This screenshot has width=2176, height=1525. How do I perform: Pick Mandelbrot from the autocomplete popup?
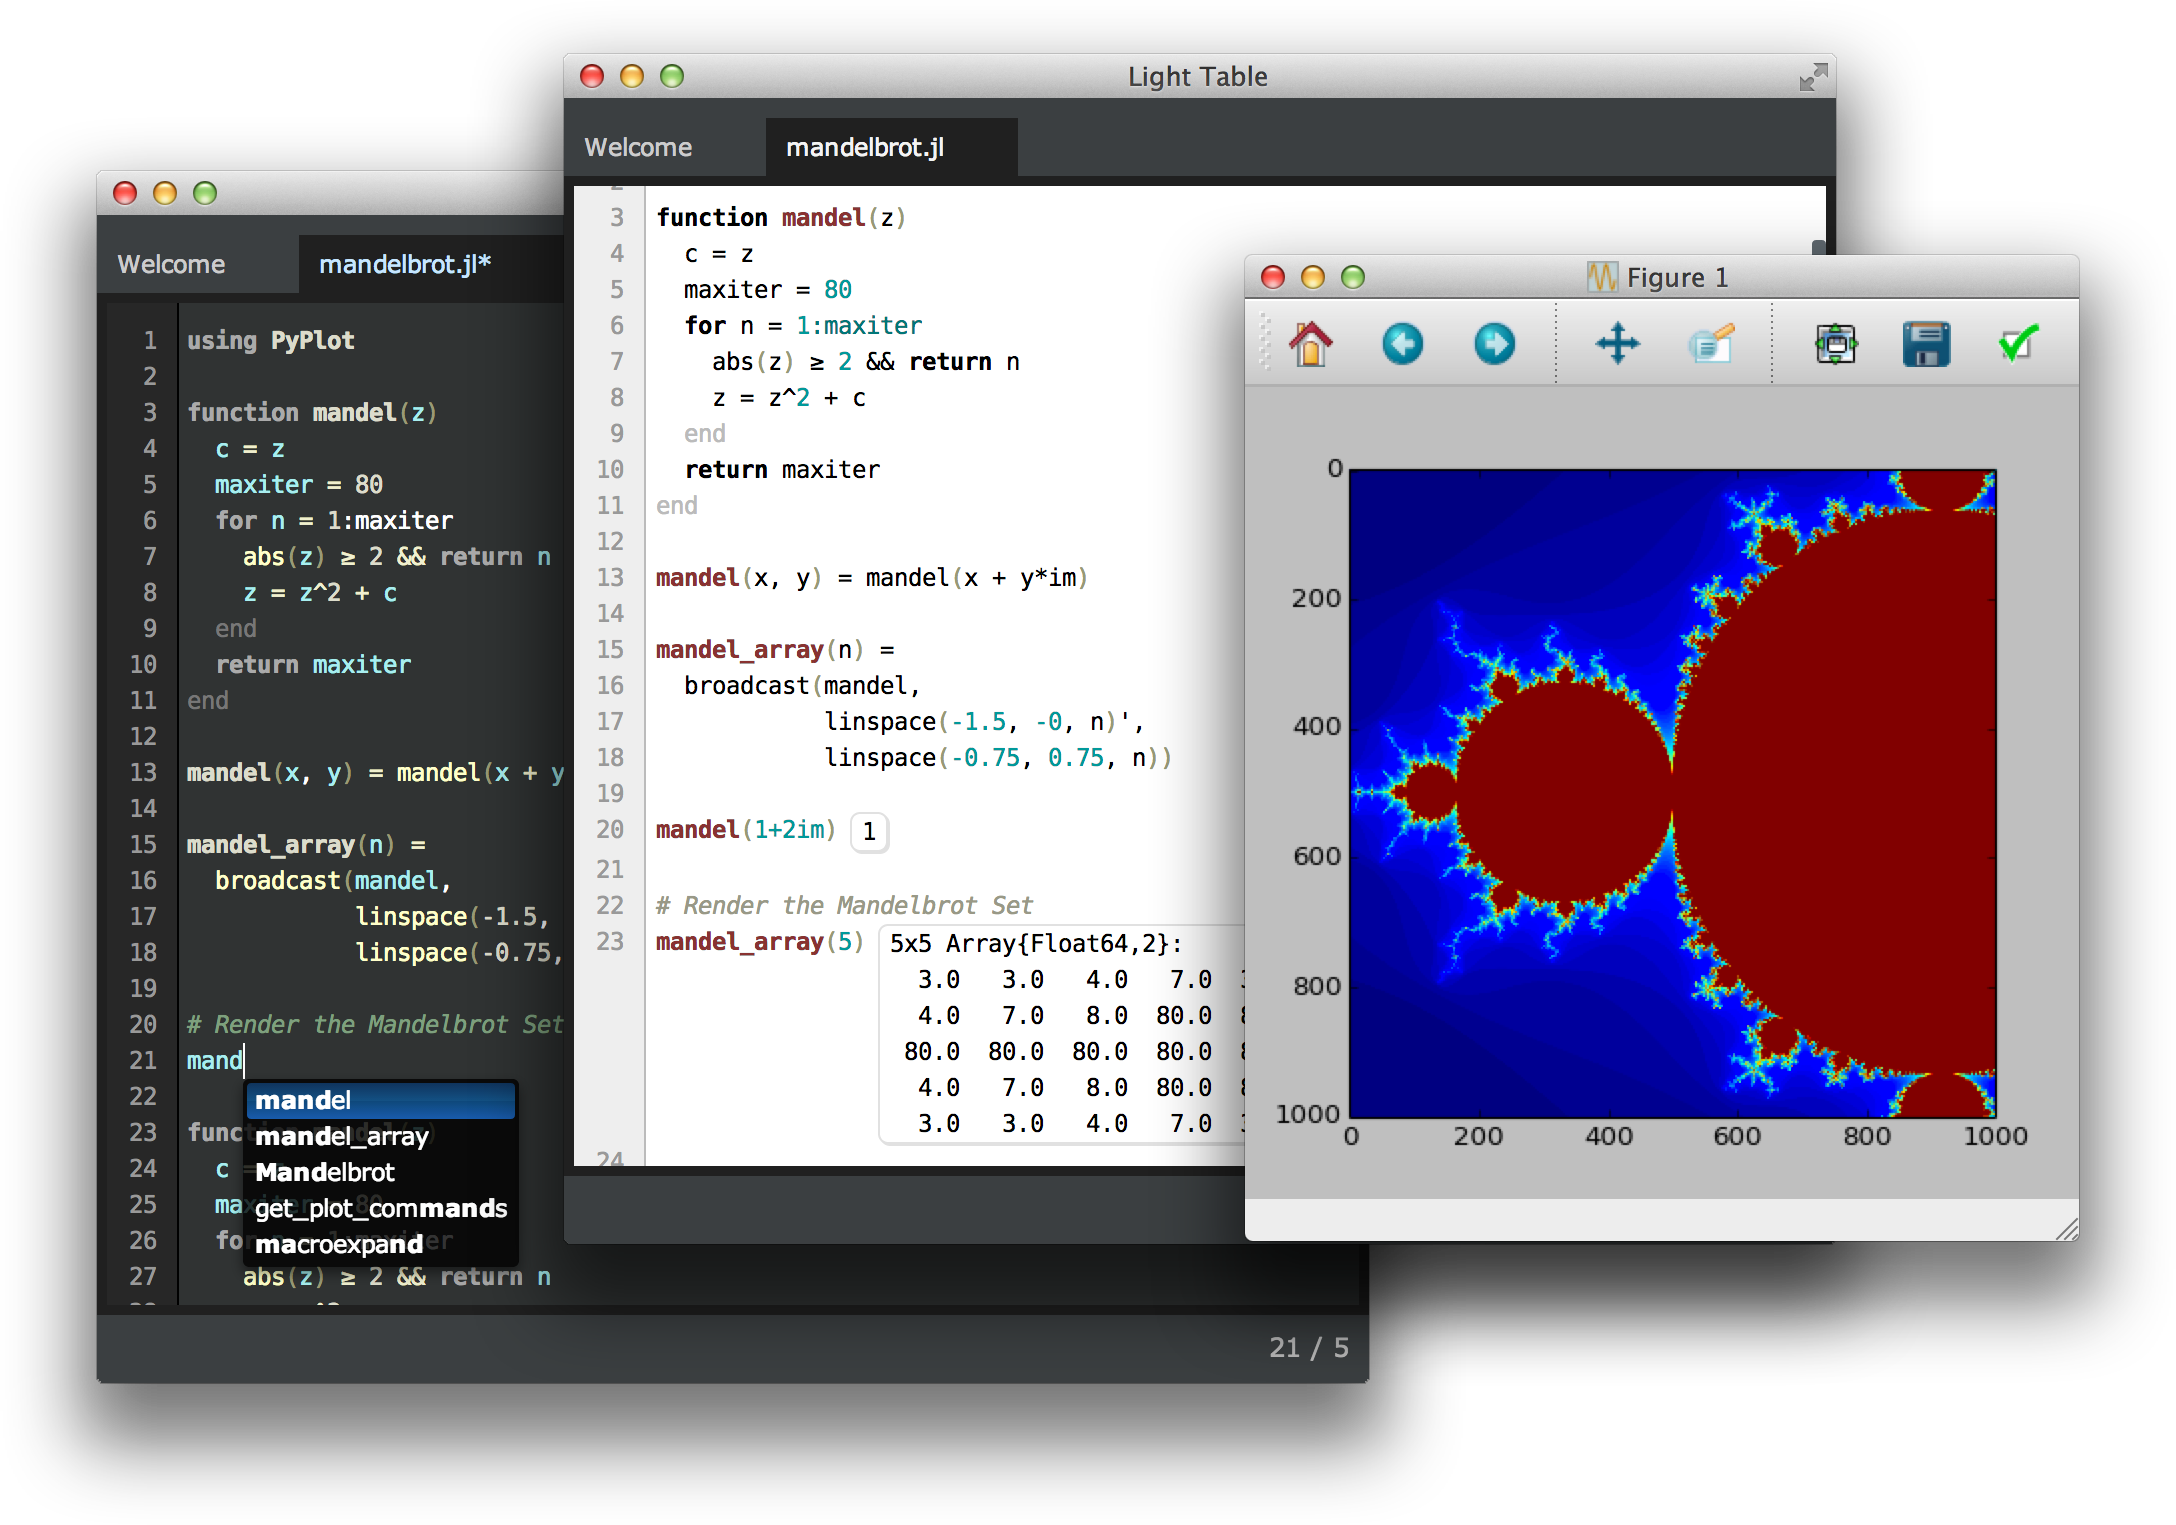click(x=325, y=1173)
